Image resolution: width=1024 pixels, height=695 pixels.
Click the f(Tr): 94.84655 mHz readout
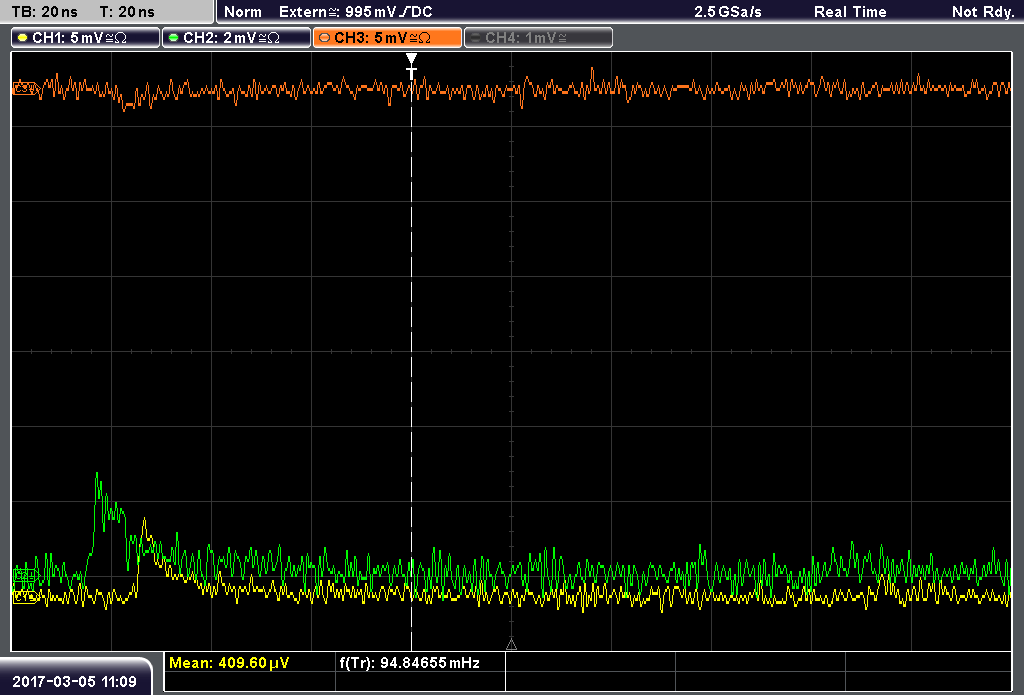[x=409, y=663]
